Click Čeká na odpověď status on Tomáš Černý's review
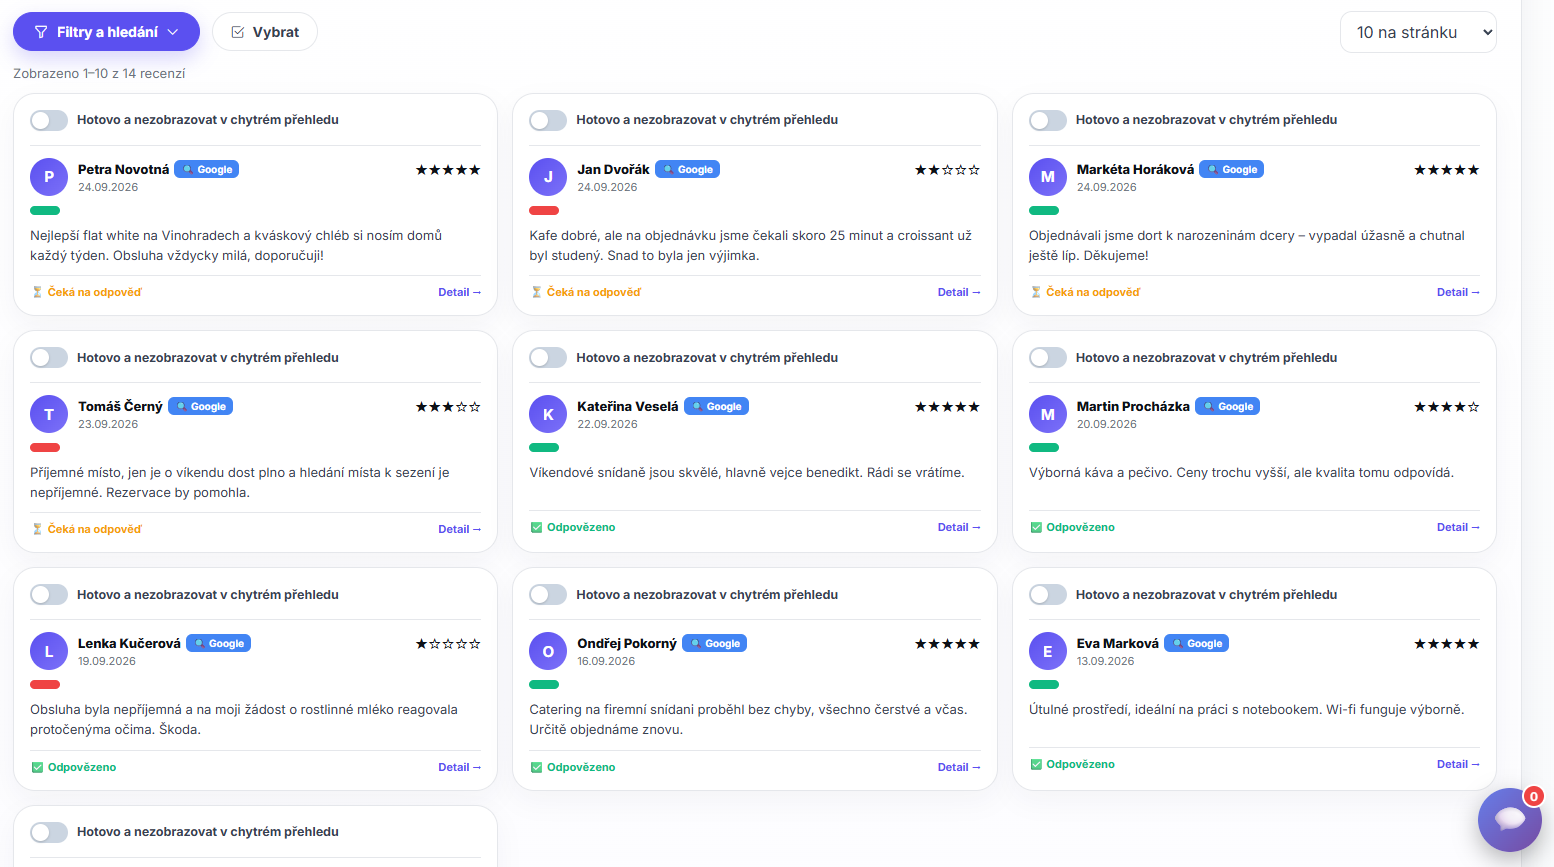 point(87,530)
